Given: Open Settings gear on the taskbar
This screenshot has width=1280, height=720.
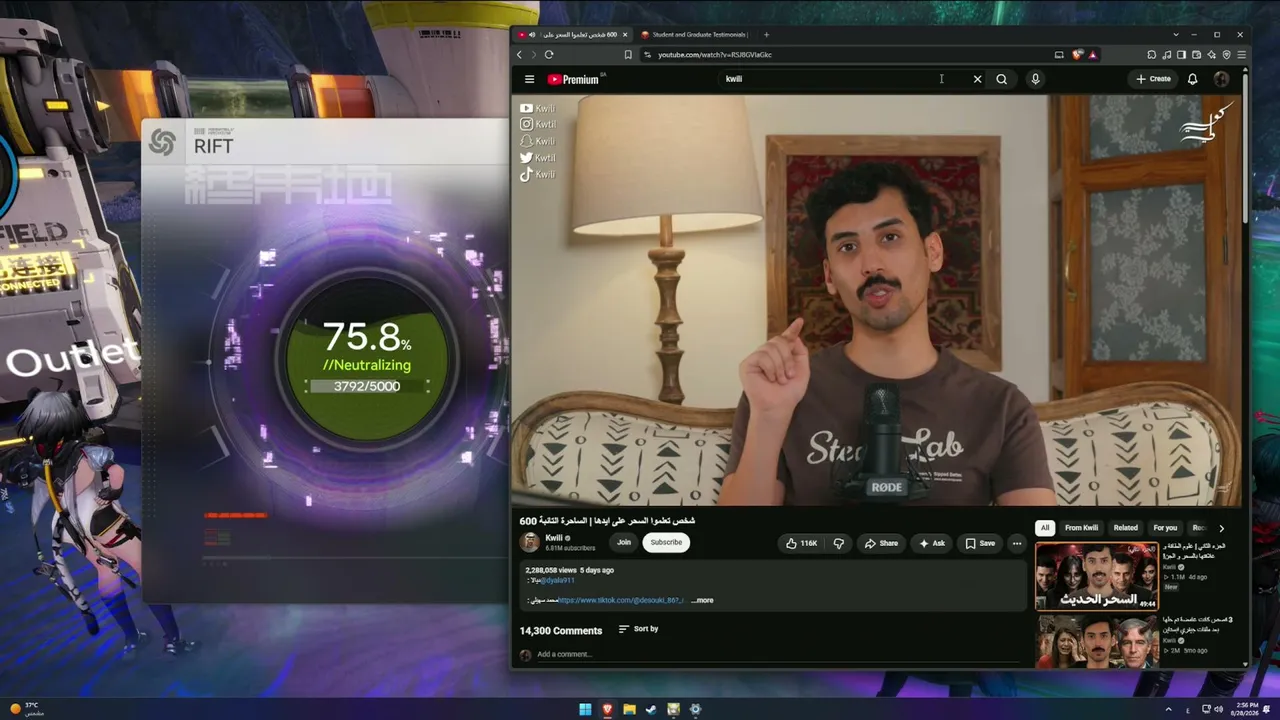Looking at the screenshot, I should 695,709.
